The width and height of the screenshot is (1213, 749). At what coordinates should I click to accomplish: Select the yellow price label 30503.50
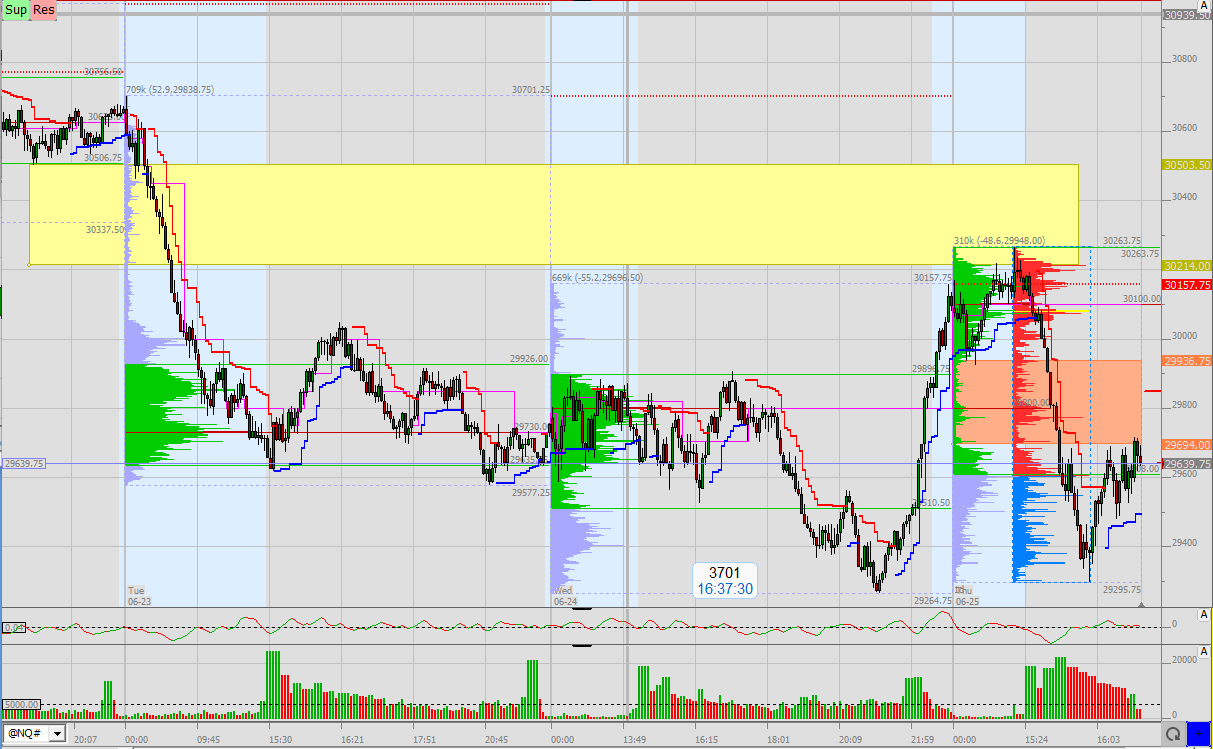pyautogui.click(x=1187, y=165)
